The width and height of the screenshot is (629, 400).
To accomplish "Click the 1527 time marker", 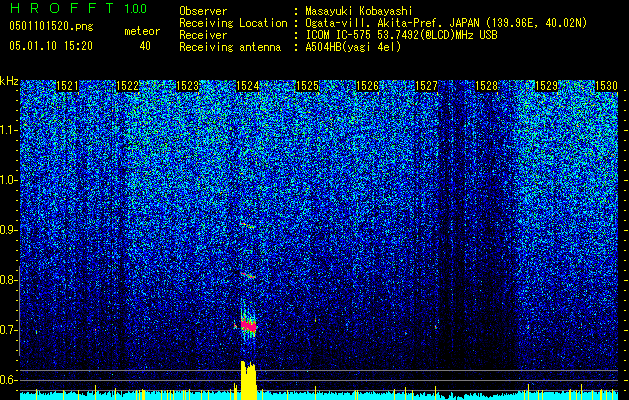I will 426,86.
